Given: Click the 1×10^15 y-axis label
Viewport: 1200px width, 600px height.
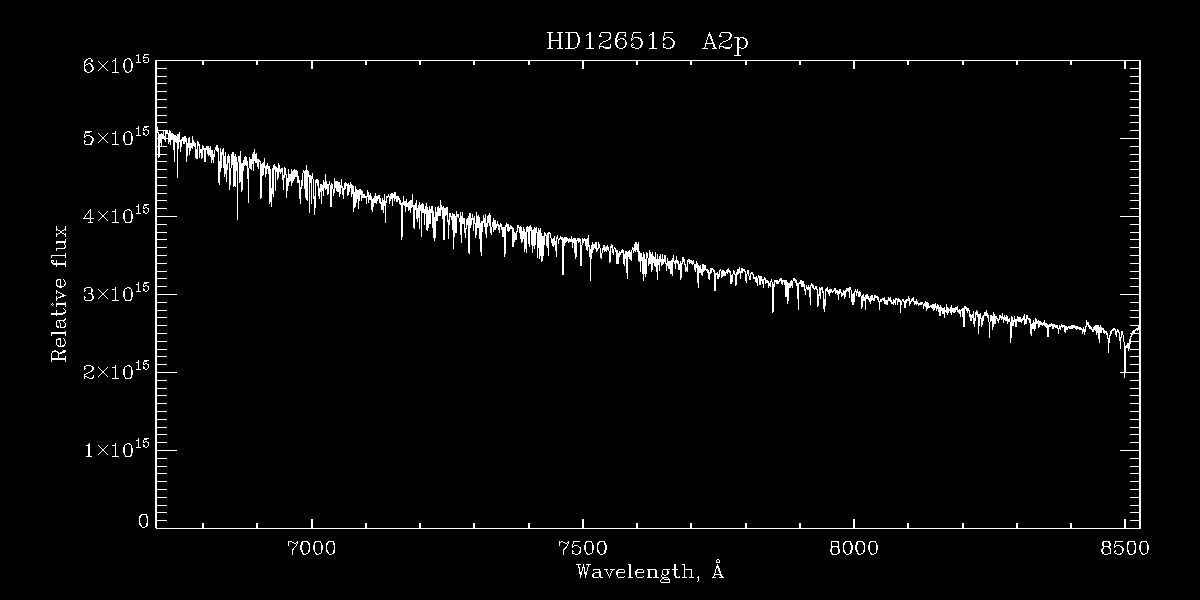Looking at the screenshot, I should (x=116, y=449).
